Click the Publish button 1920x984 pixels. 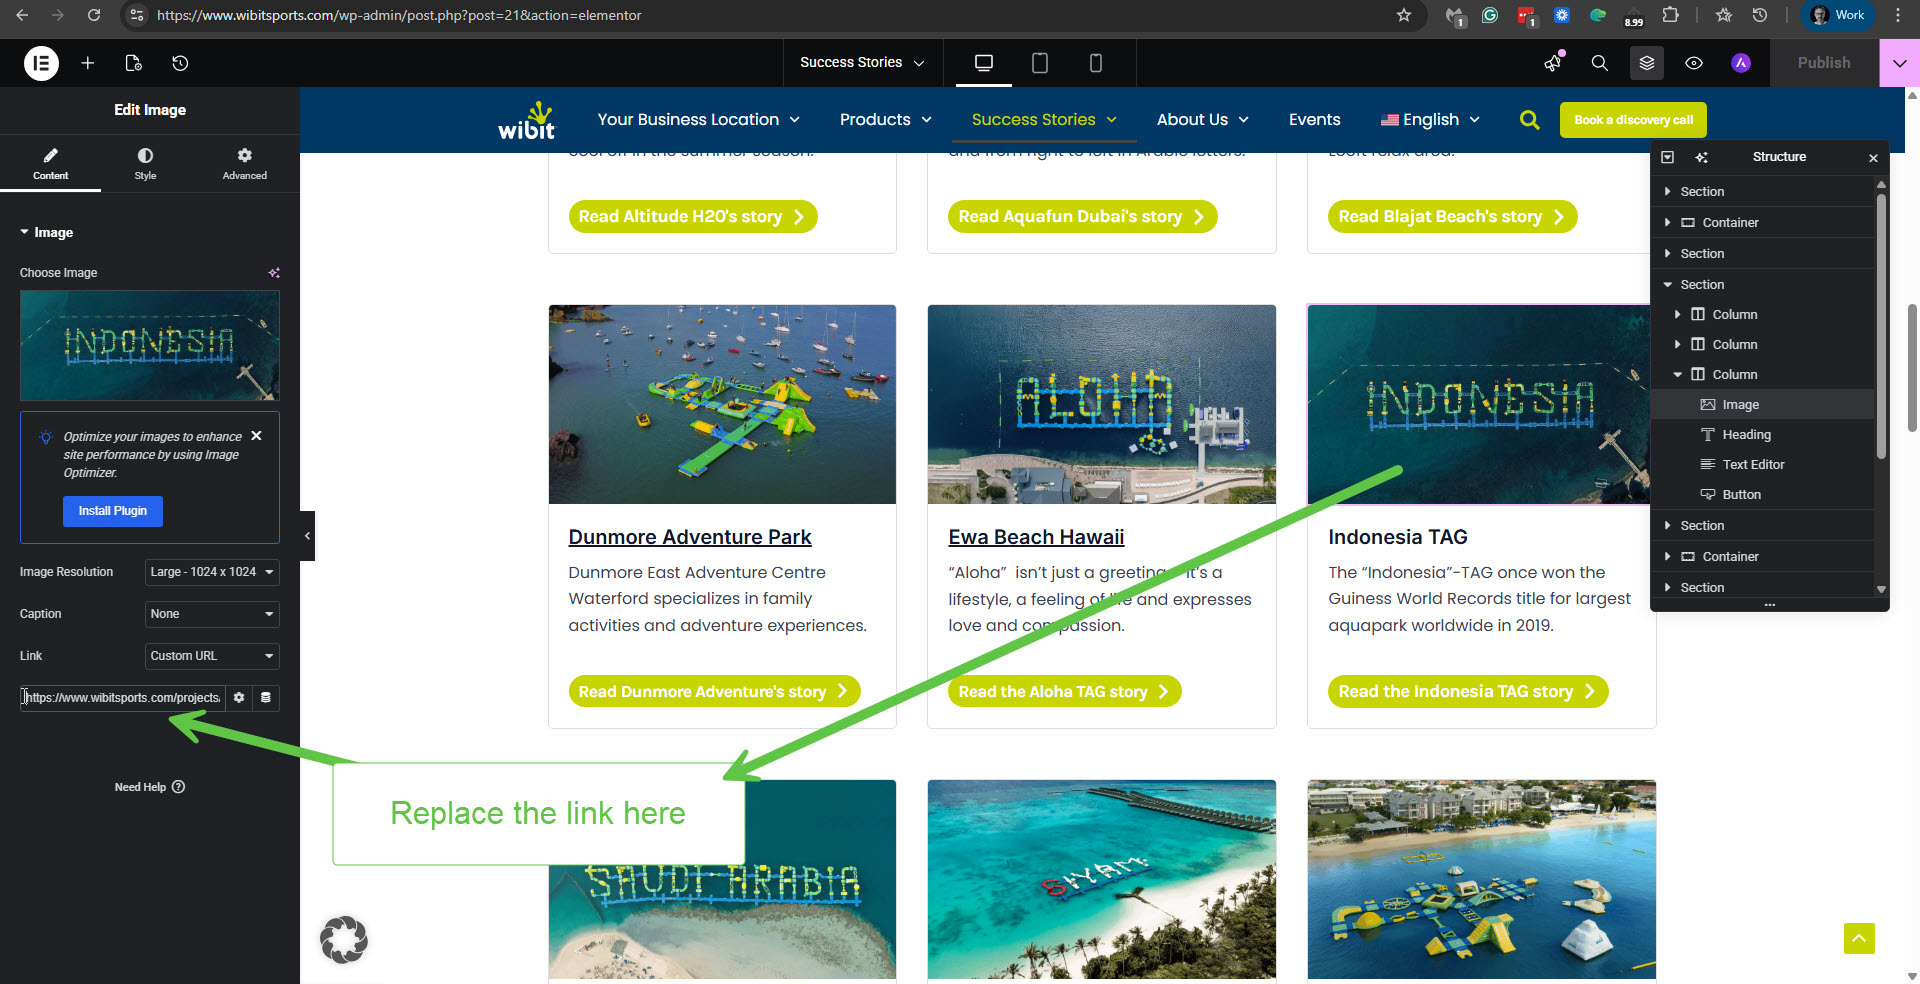coord(1824,63)
